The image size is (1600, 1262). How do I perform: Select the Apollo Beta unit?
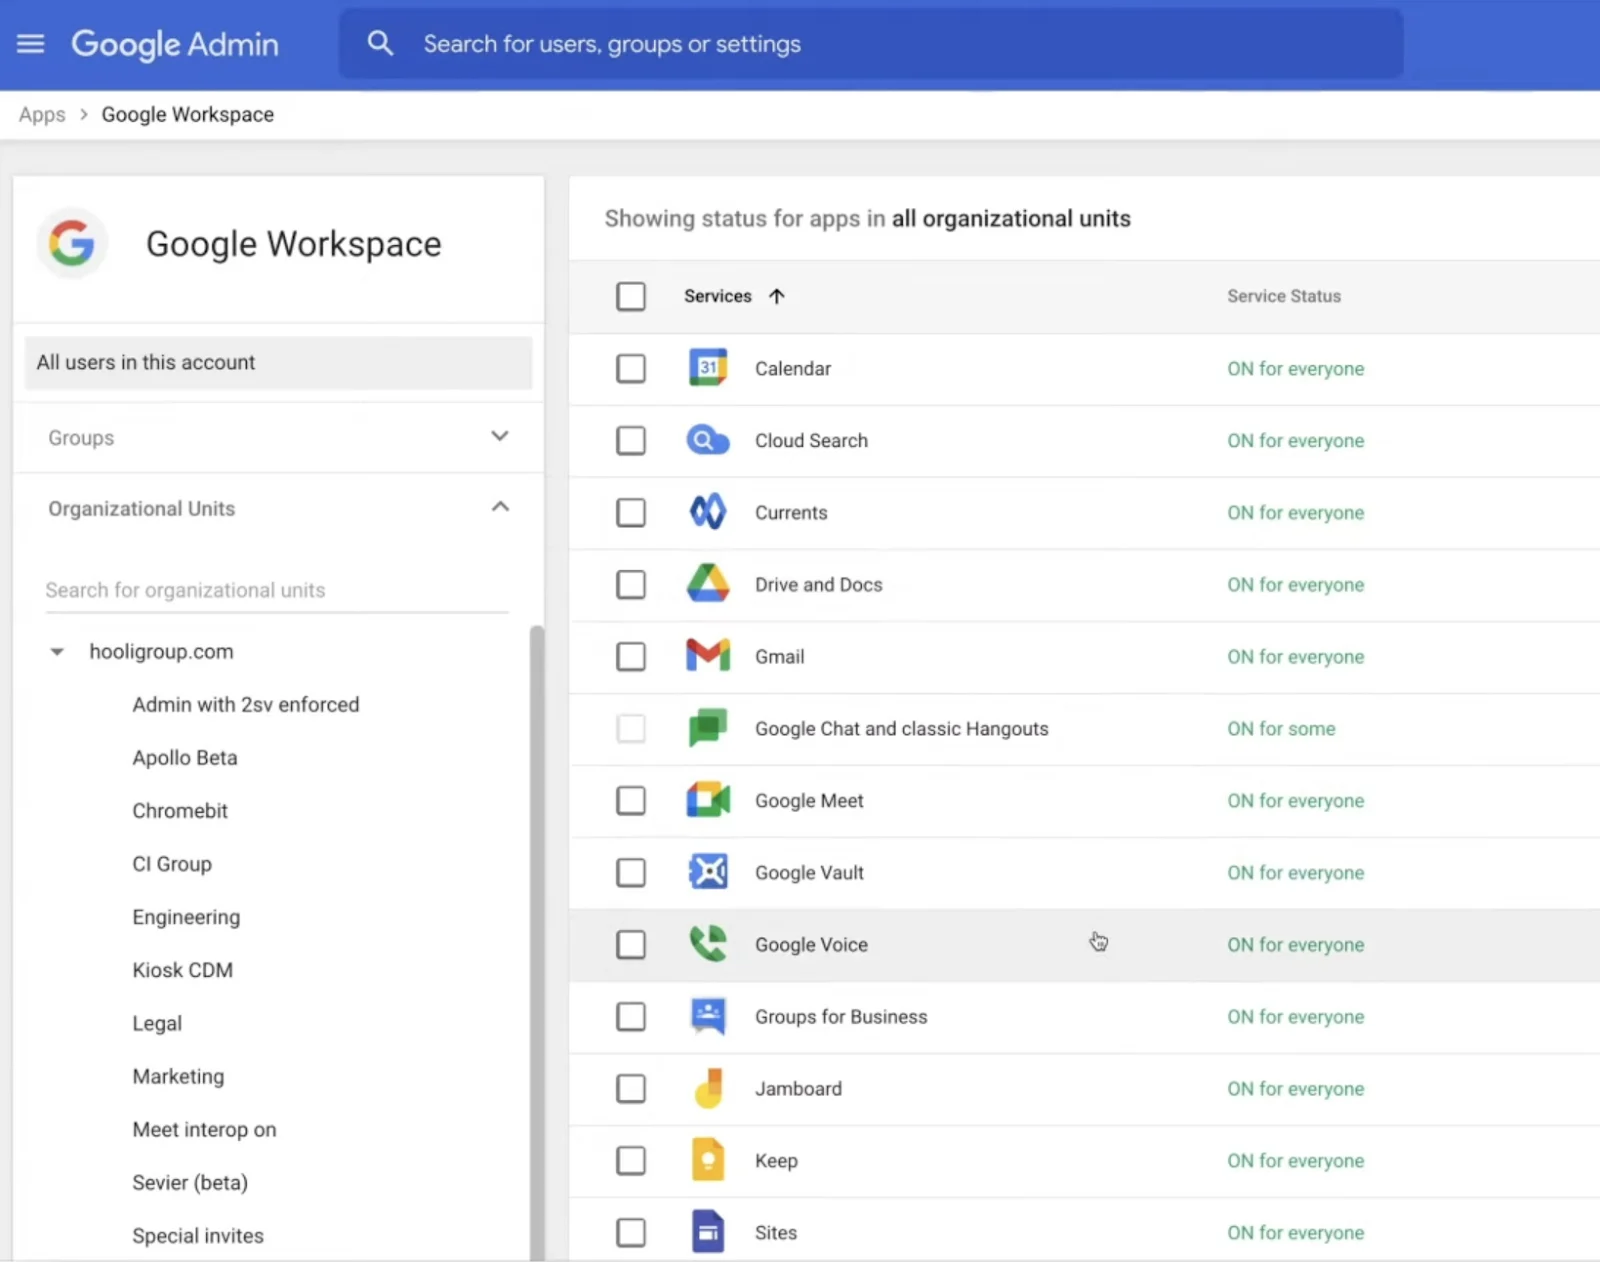[185, 757]
